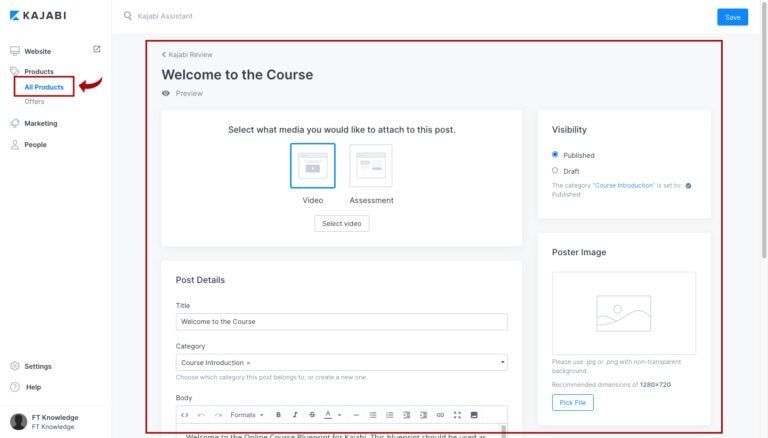
Task: Click the increase indent icon
Action: [x=423, y=415]
